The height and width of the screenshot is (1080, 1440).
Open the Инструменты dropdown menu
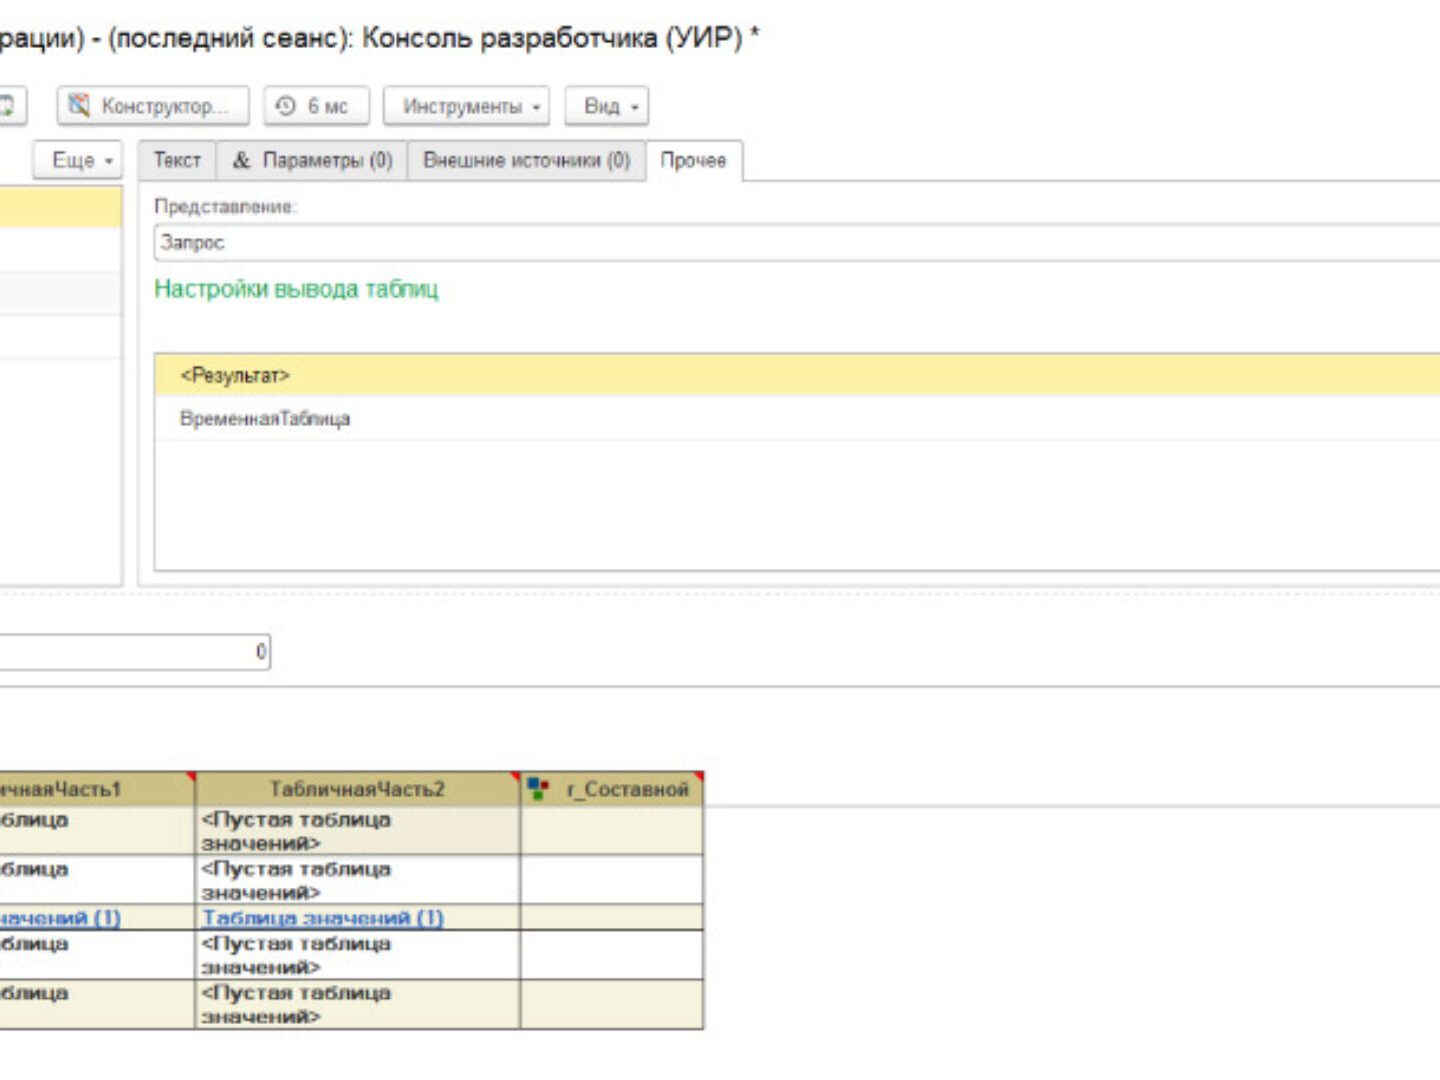coord(466,106)
